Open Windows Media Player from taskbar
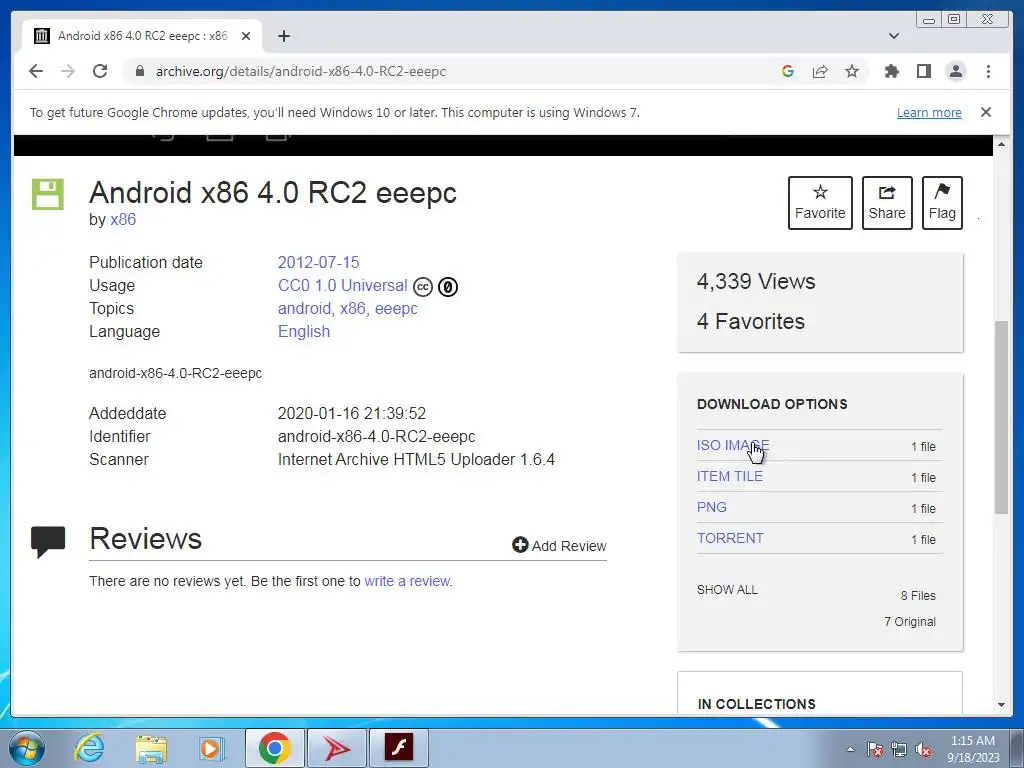Viewport: 1024px width, 768px height. coord(212,748)
